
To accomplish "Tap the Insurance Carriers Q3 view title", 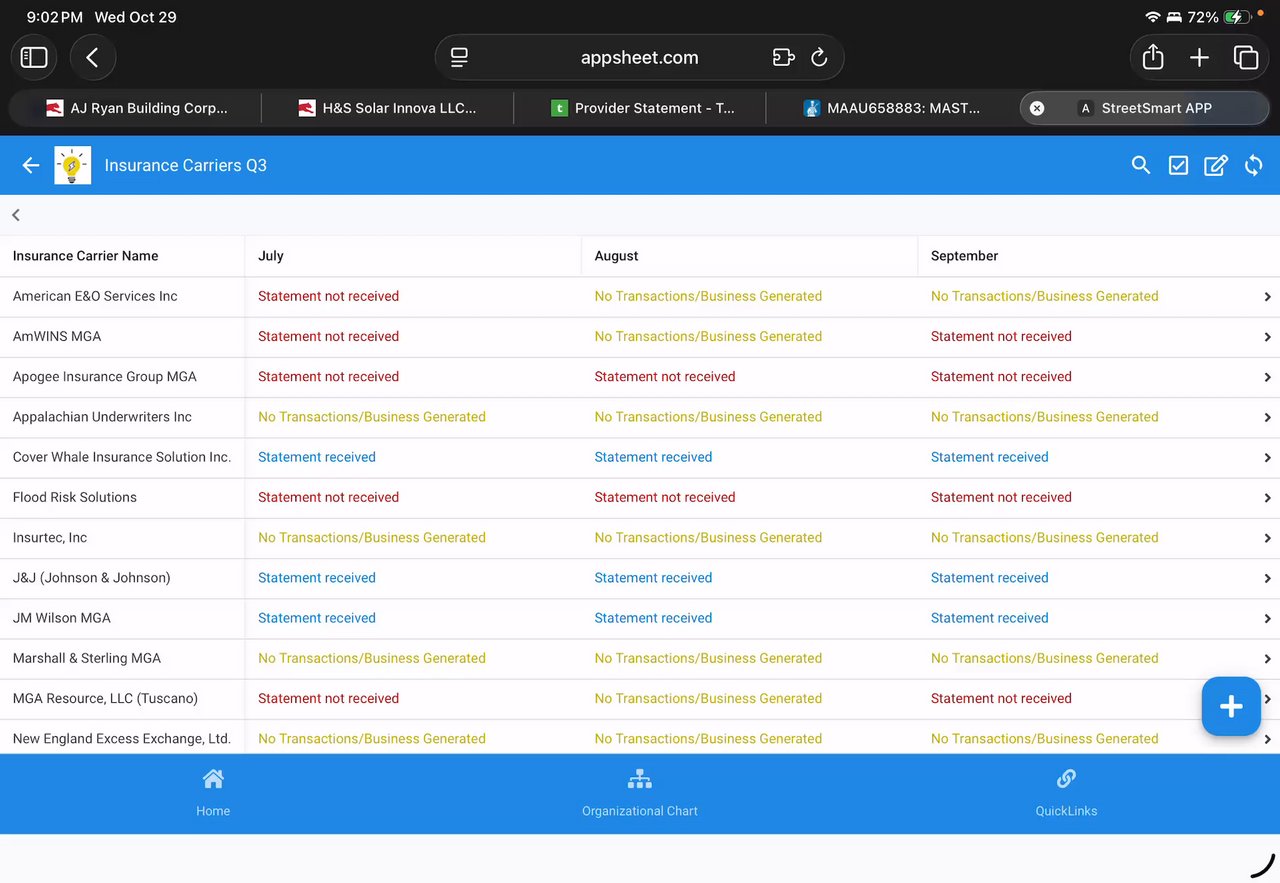I will pos(185,165).
